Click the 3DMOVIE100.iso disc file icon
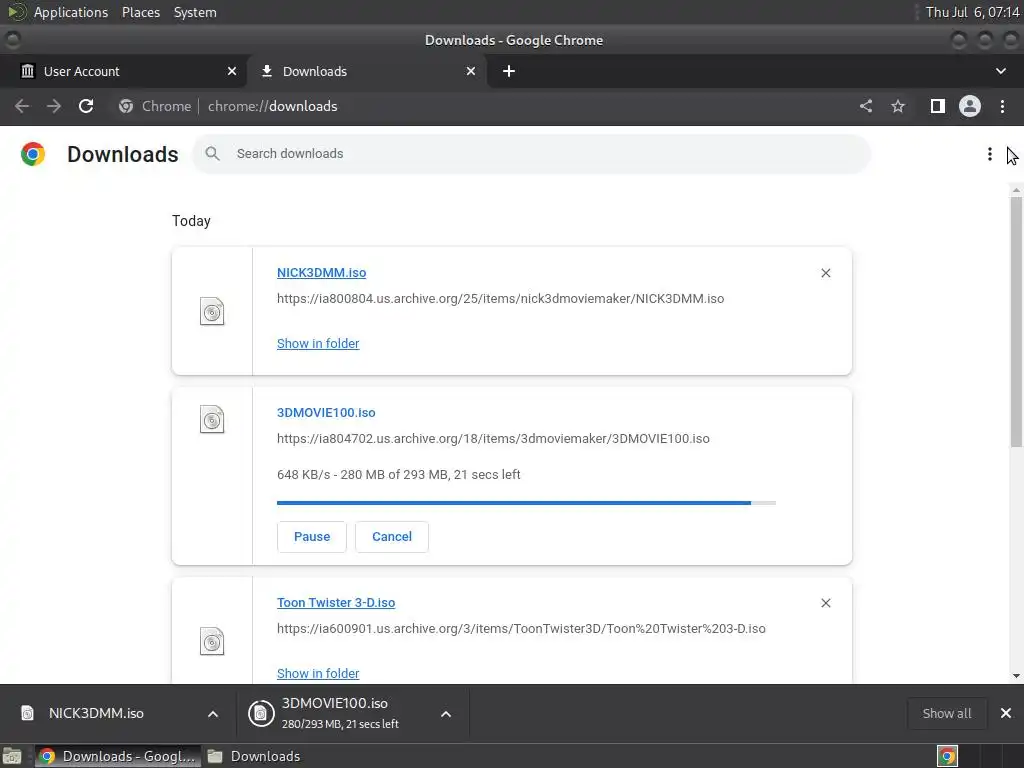The width and height of the screenshot is (1024, 768). (212, 420)
